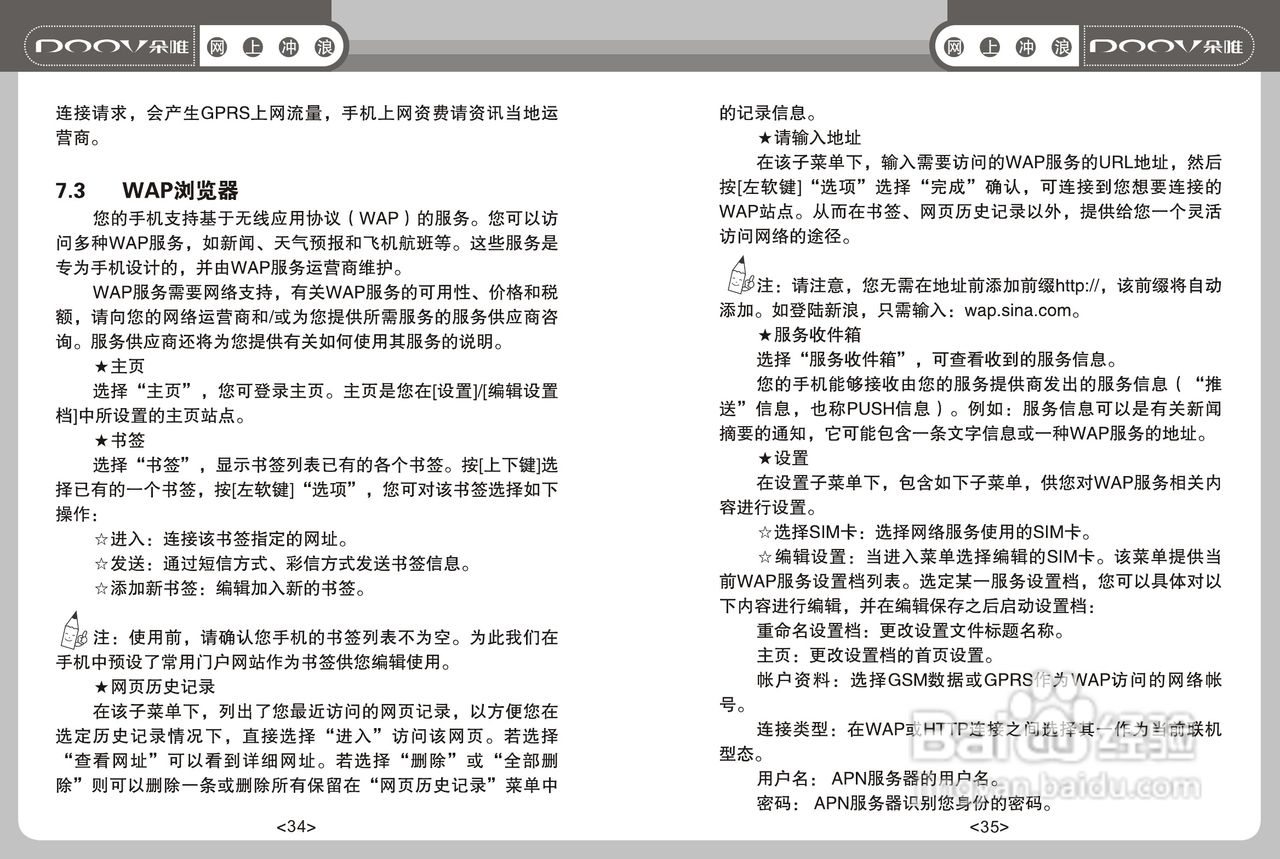The image size is (1280, 859).
Task: Click the '★请输入地址' item heading
Action: 808,137
